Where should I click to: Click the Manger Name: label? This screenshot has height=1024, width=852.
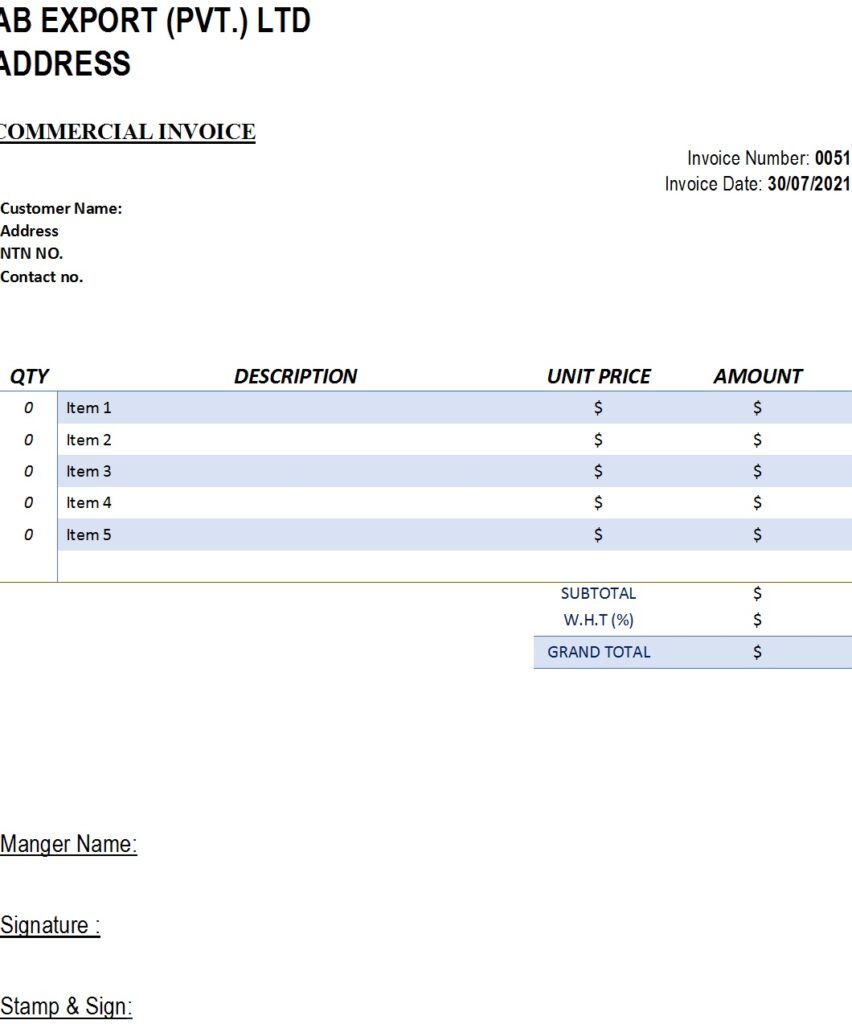[x=69, y=844]
